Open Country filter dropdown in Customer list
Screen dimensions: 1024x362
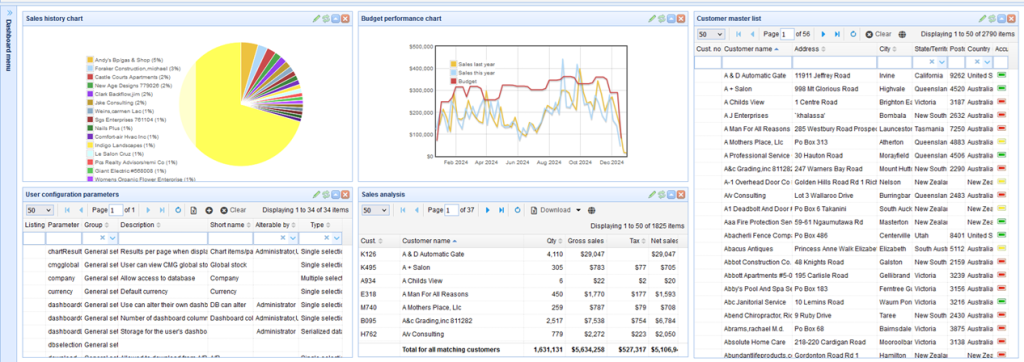[987, 62]
